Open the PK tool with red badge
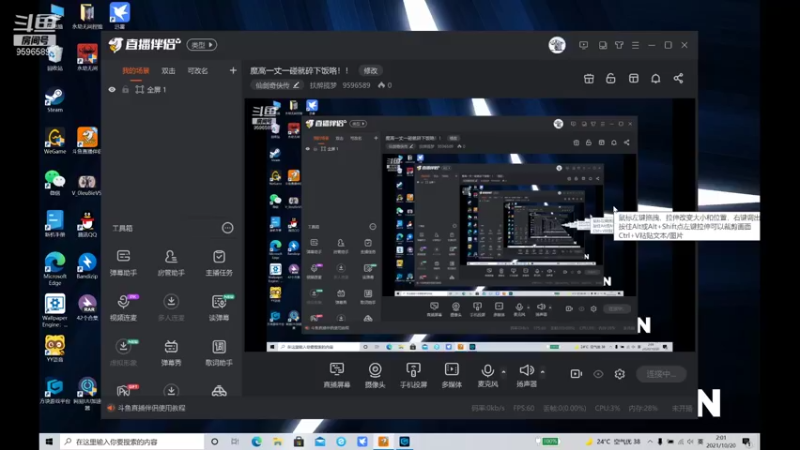This screenshot has width=800, height=450. [125, 390]
